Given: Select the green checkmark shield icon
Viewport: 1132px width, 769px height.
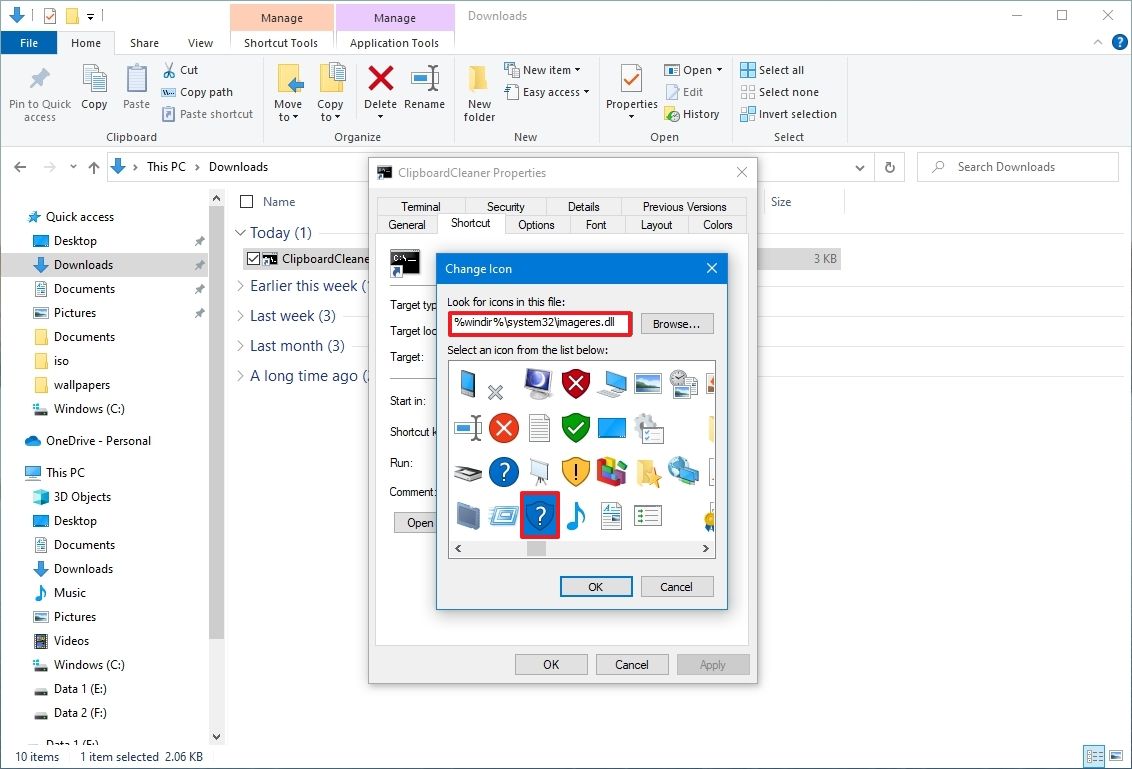Looking at the screenshot, I should coord(576,428).
